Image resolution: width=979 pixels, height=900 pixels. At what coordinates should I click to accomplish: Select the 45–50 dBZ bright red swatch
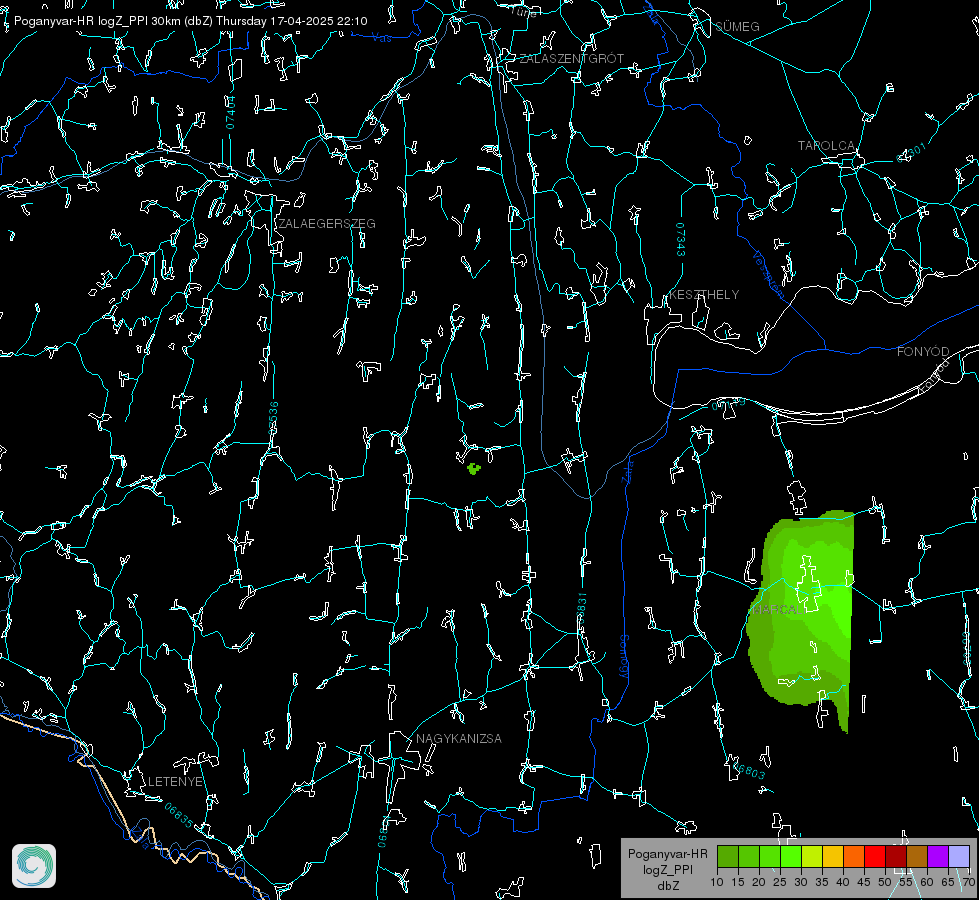(875, 856)
